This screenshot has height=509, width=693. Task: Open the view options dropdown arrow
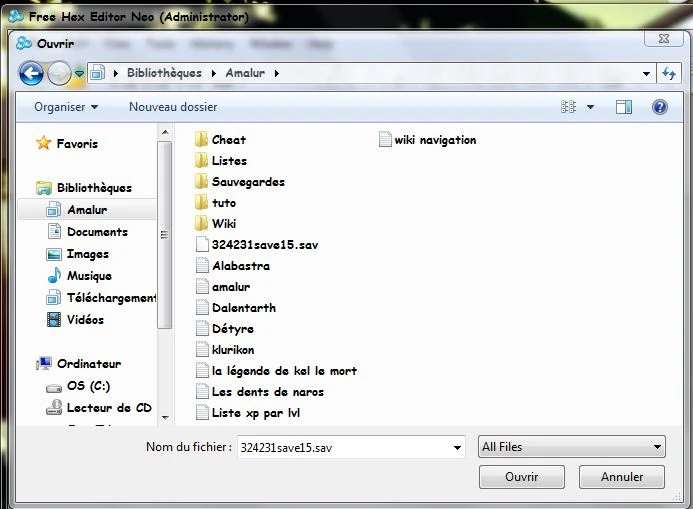pos(590,107)
